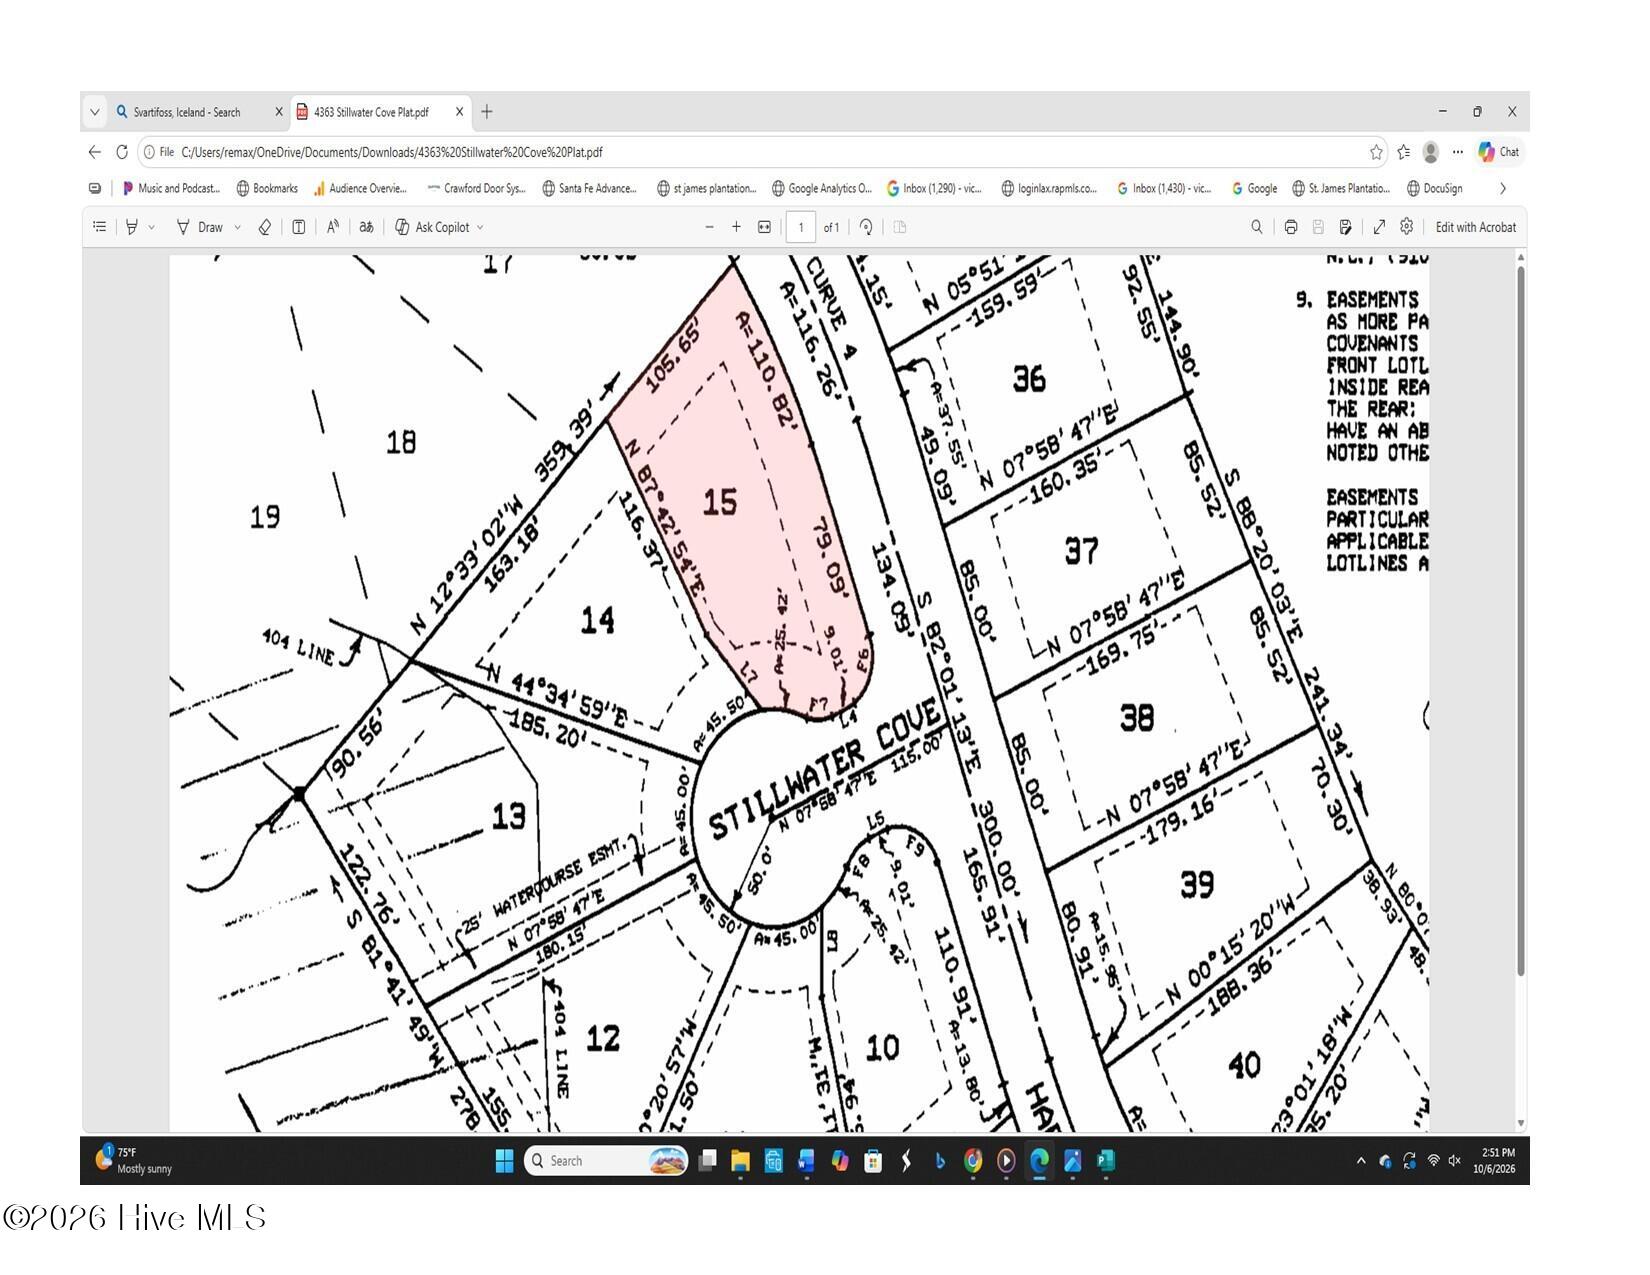This screenshot has width=1650, height=1275.
Task: Toggle favorite star for this page
Action: click(x=1376, y=153)
